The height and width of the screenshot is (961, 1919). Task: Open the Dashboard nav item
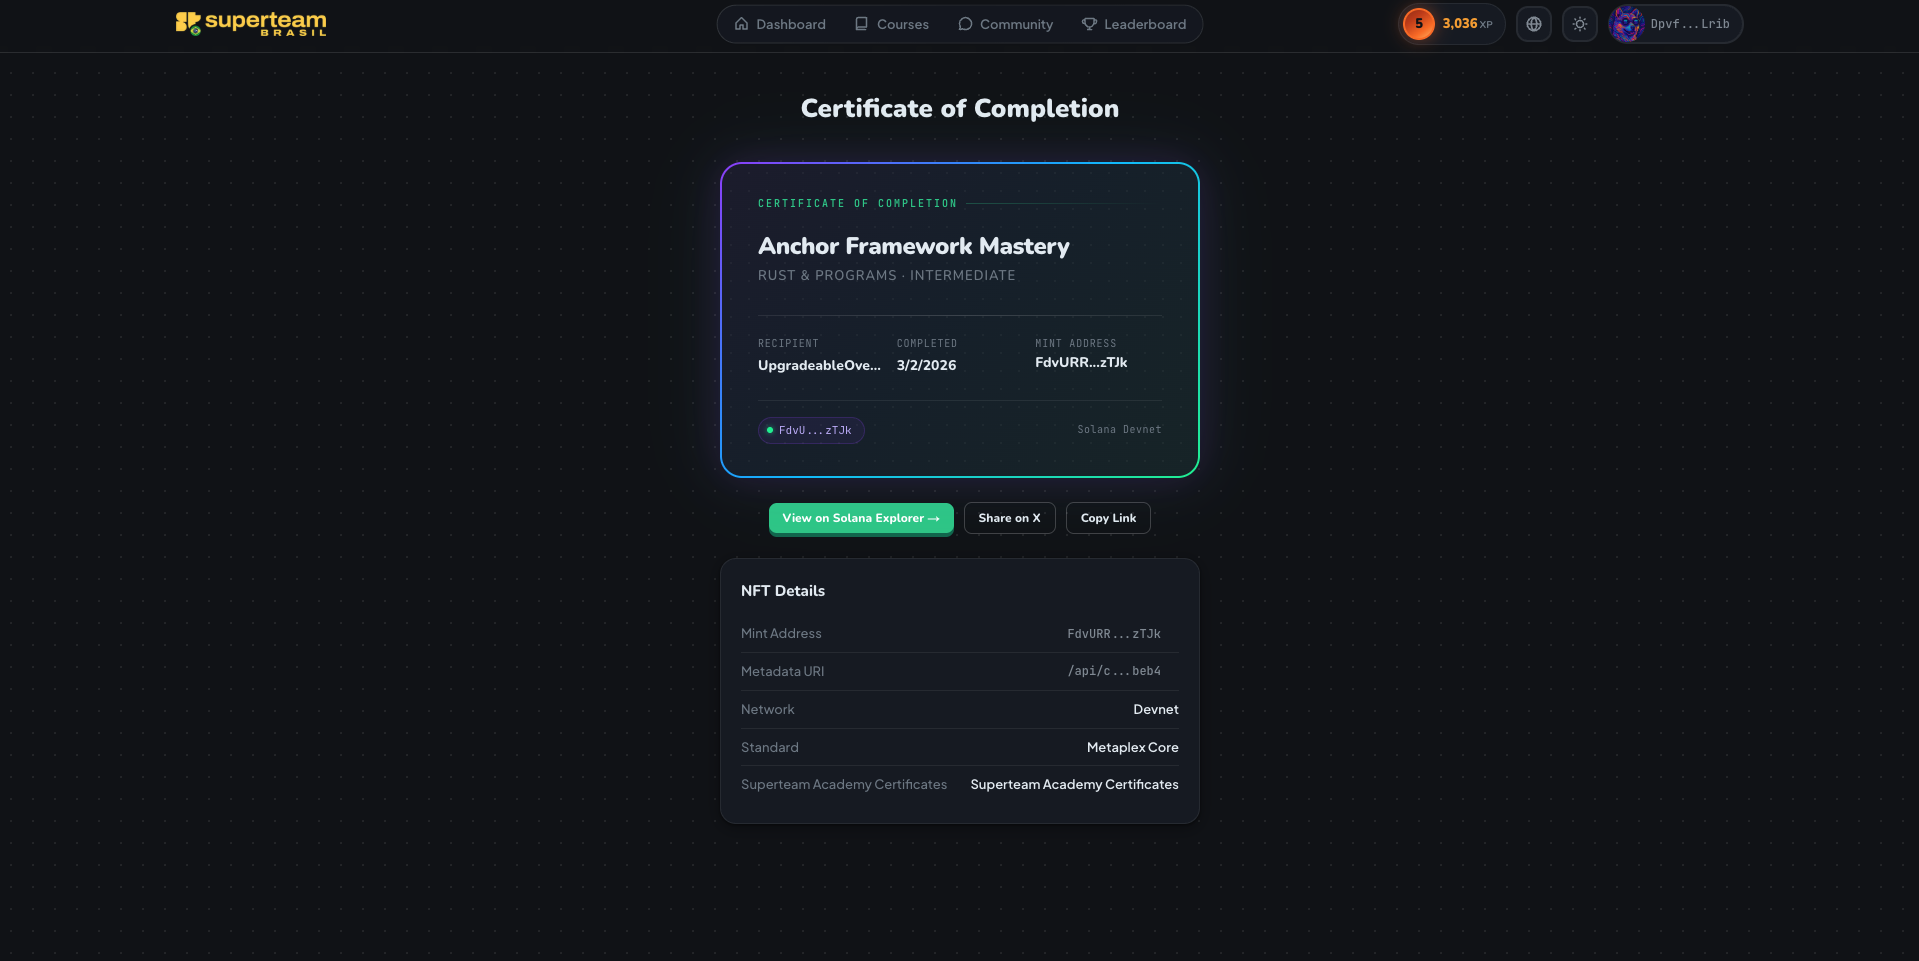click(x=780, y=24)
